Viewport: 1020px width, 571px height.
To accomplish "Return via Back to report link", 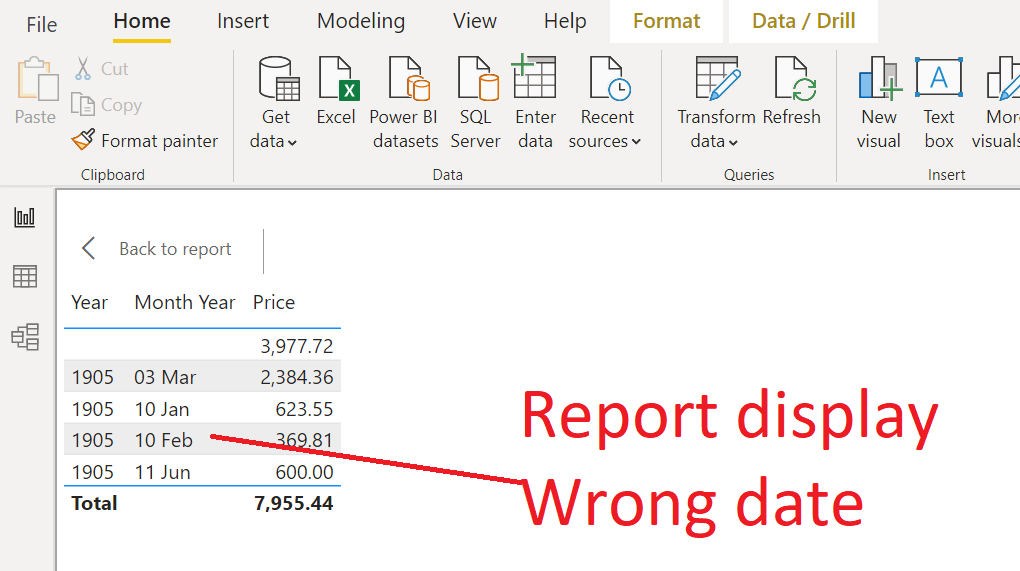I will coord(175,249).
